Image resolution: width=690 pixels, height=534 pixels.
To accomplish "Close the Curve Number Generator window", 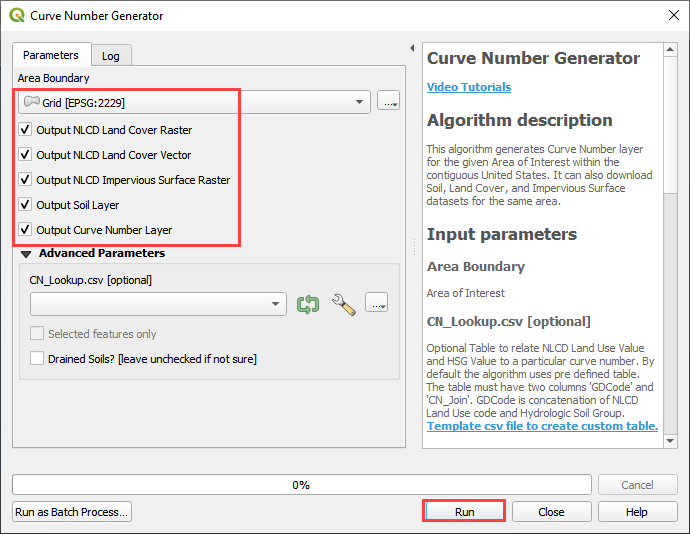I will 670,16.
